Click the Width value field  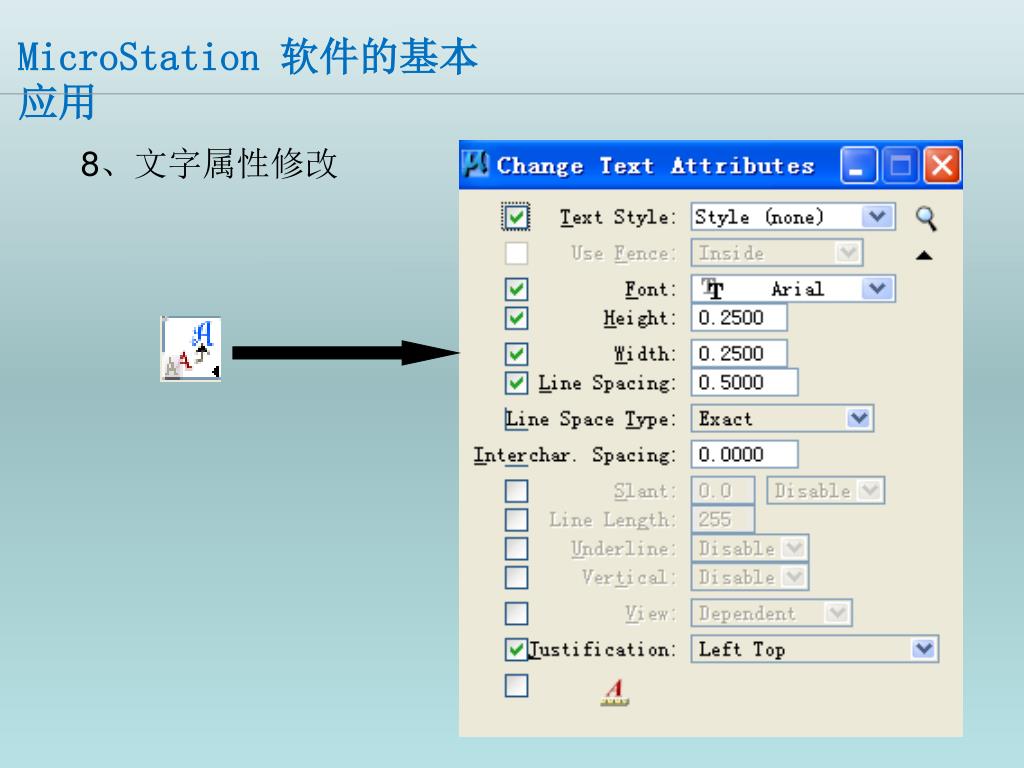click(x=739, y=354)
